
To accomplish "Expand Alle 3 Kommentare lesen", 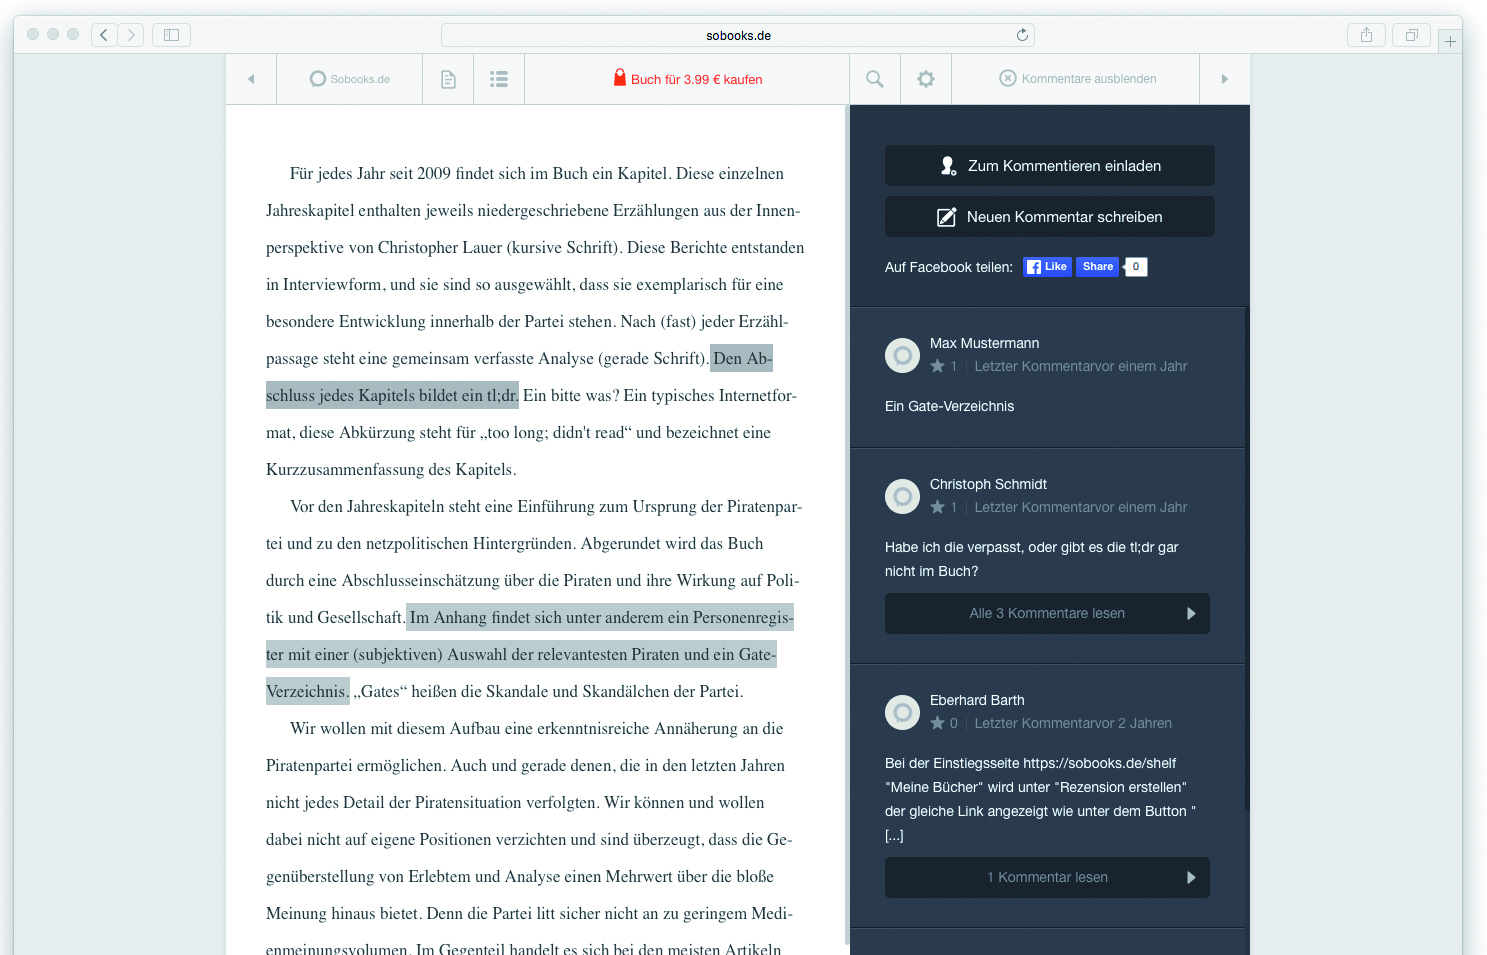I will 1047,613.
